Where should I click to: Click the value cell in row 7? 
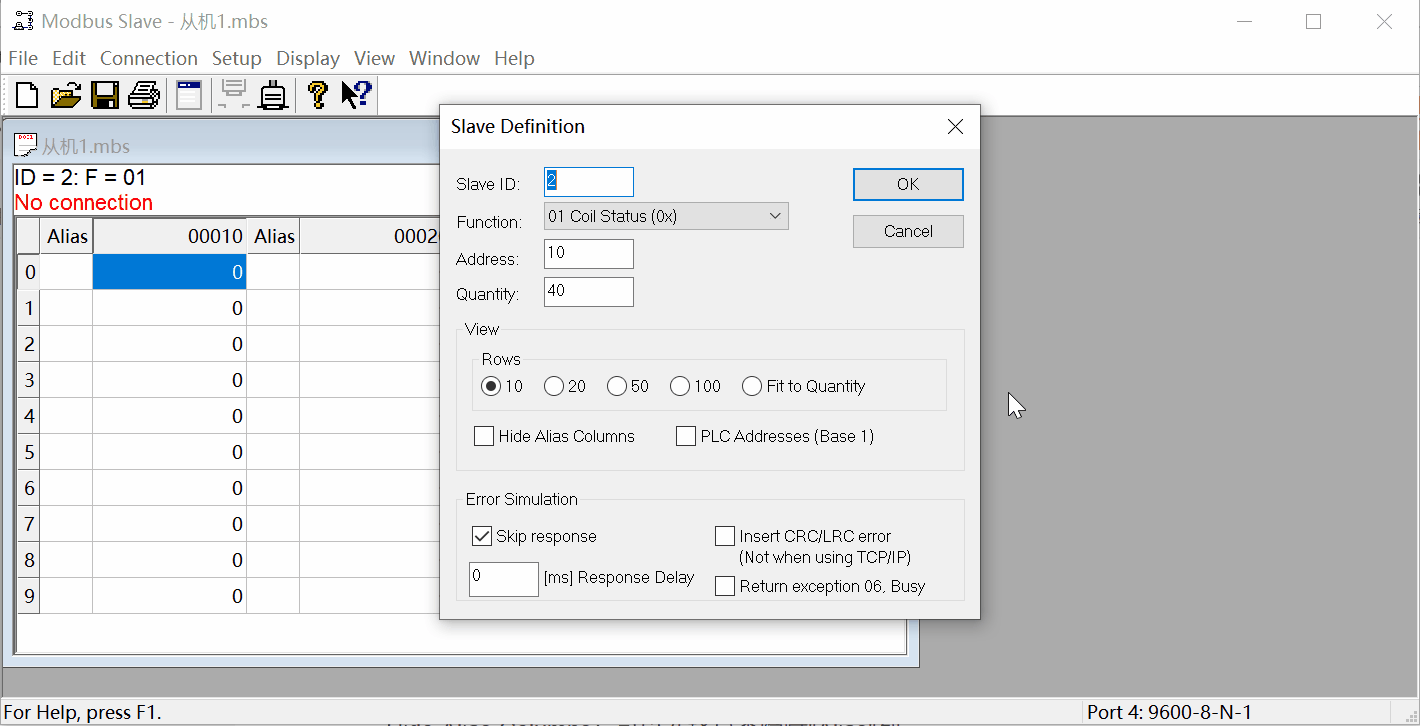(x=169, y=524)
